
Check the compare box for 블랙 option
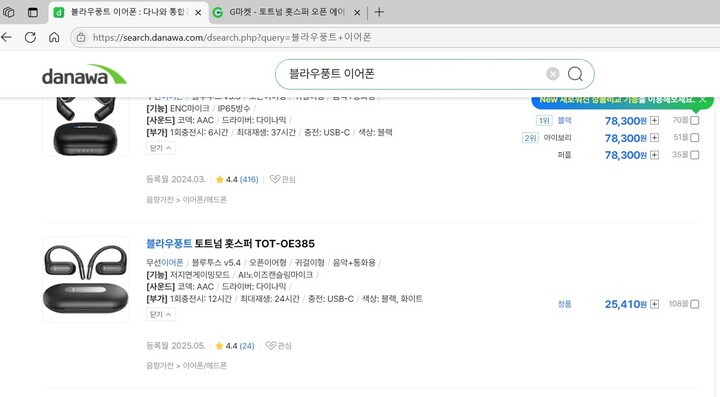(x=695, y=121)
